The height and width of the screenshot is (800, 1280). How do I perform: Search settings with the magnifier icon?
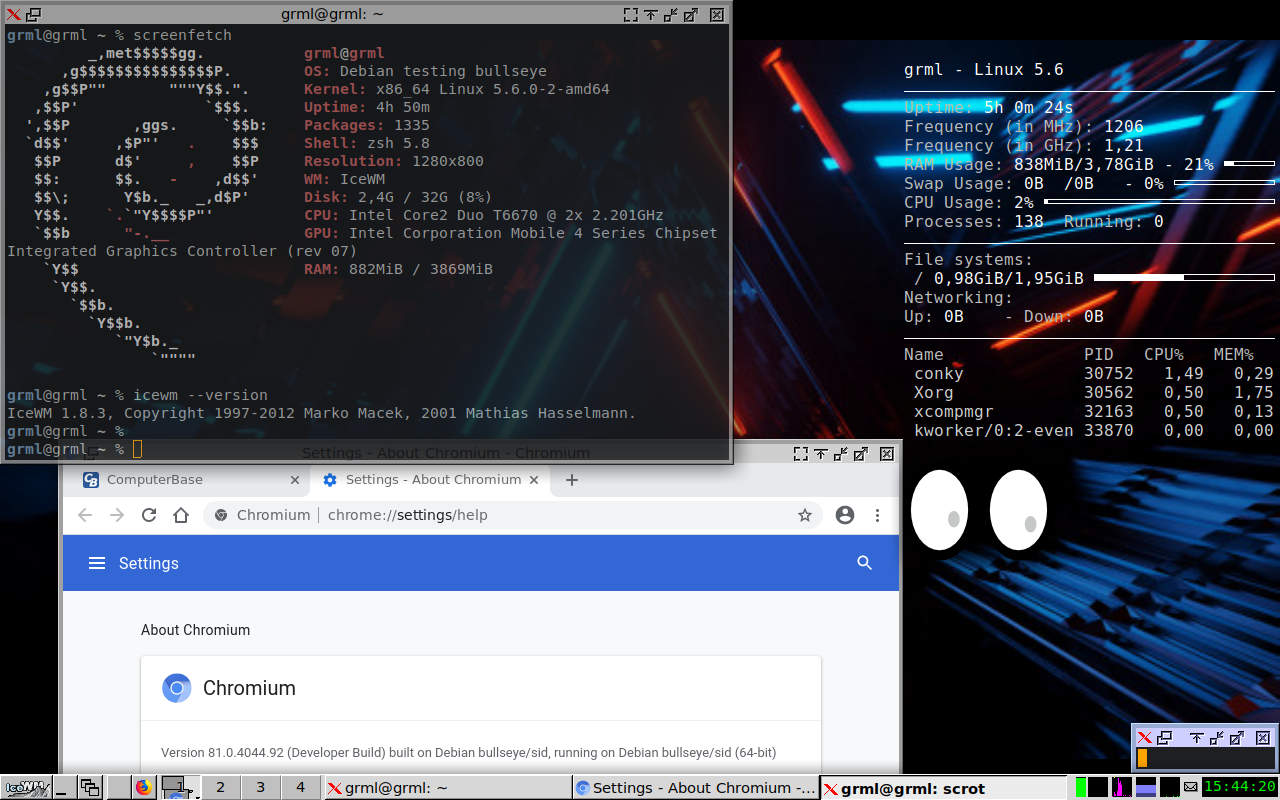pyautogui.click(x=865, y=563)
